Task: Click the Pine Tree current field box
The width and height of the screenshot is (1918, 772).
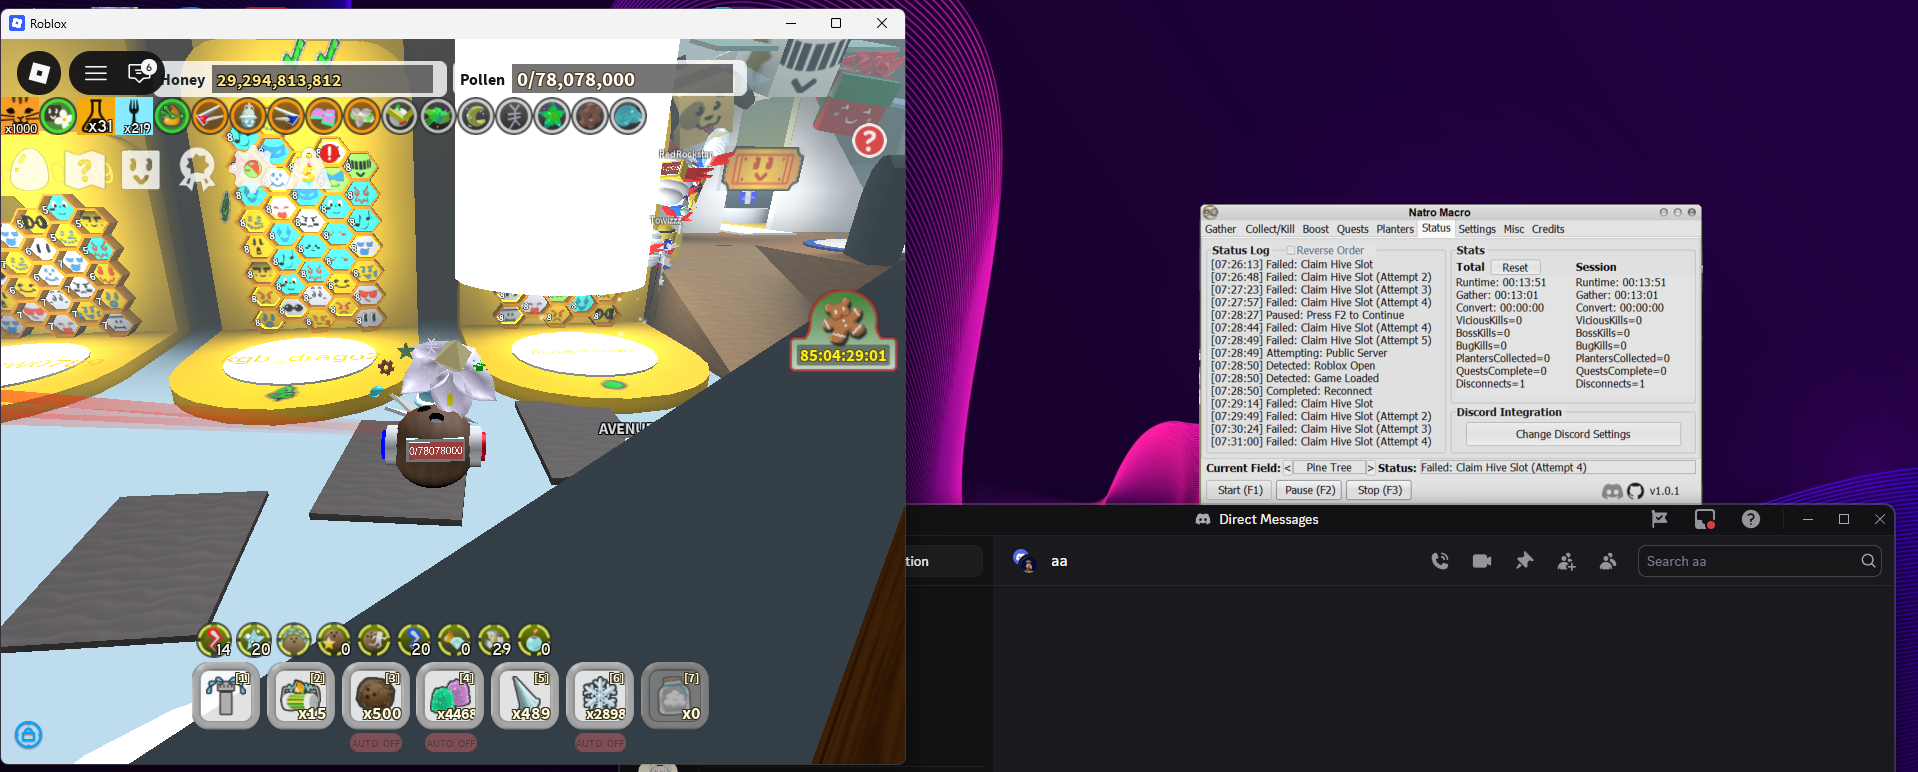Action: [1329, 468]
